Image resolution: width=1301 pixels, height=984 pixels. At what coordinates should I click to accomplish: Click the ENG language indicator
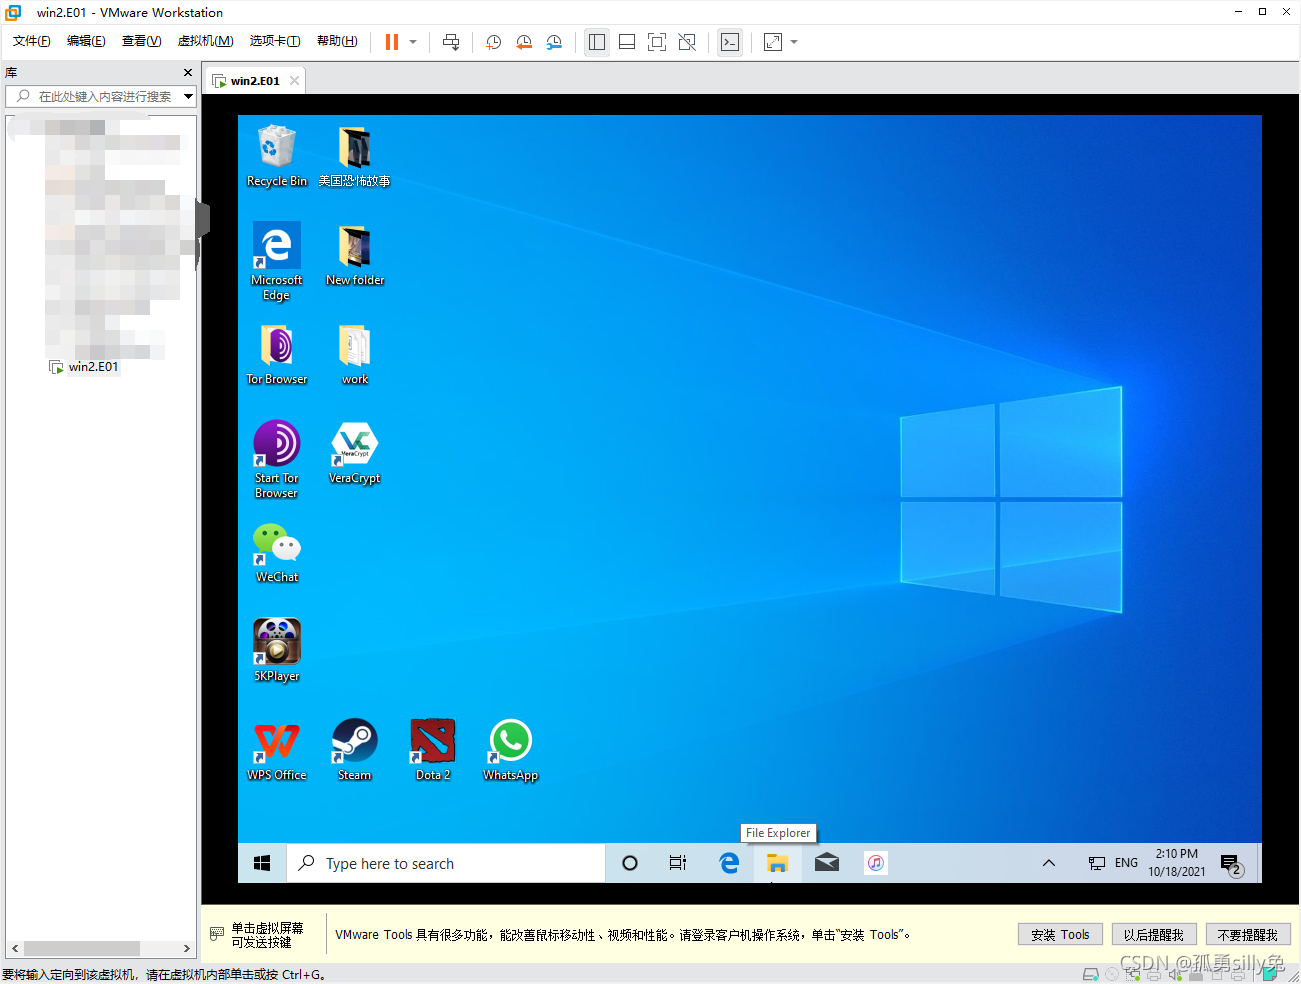[1126, 863]
